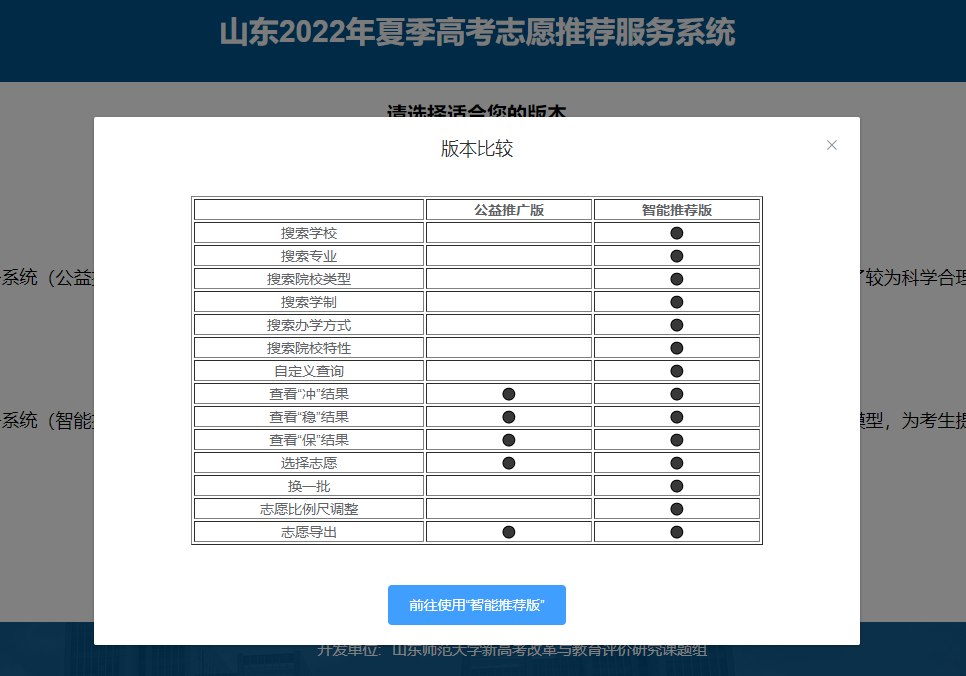Click the empty 公益推广版 cell for 搜索学校

(x=508, y=232)
